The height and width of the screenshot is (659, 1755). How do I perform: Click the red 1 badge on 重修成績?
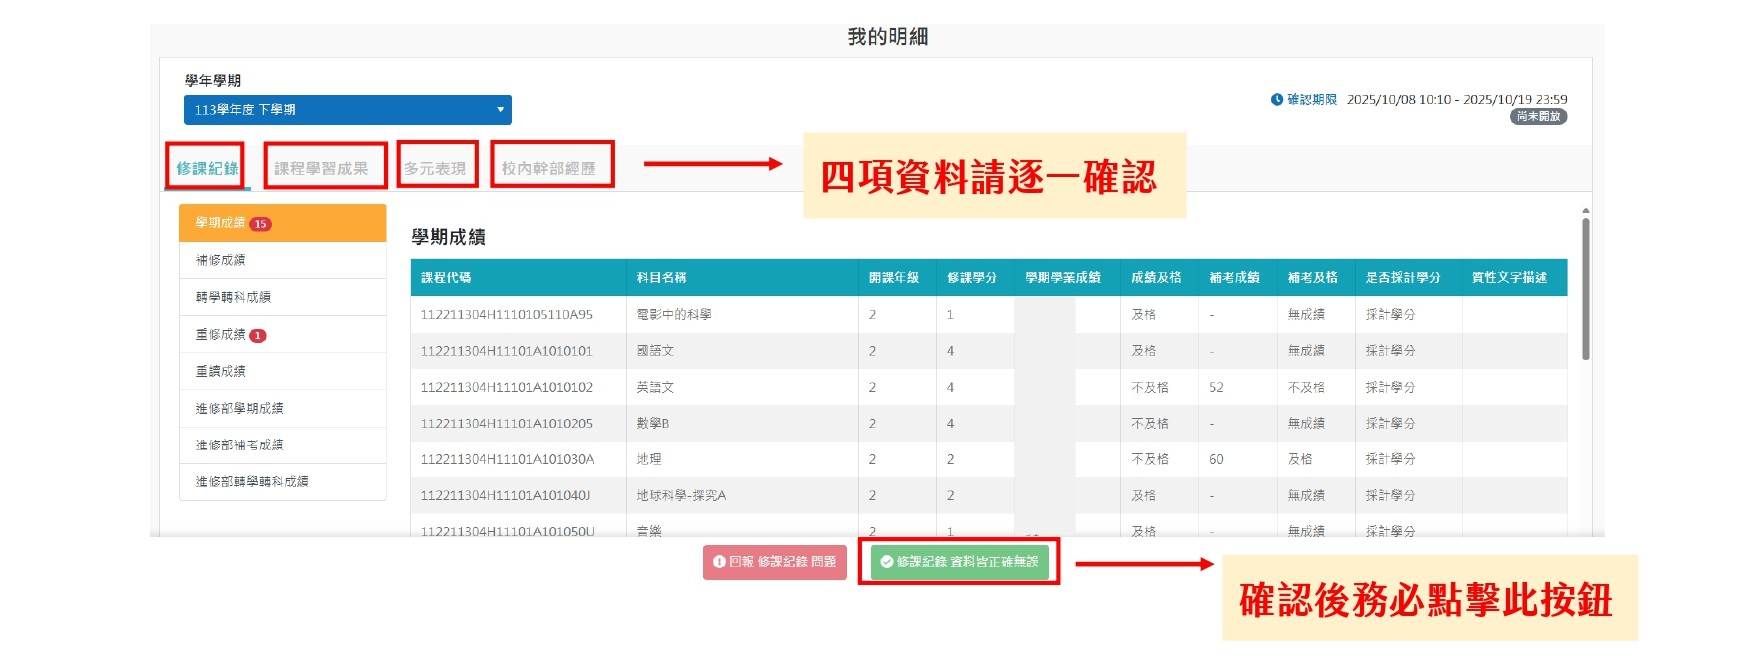(257, 336)
